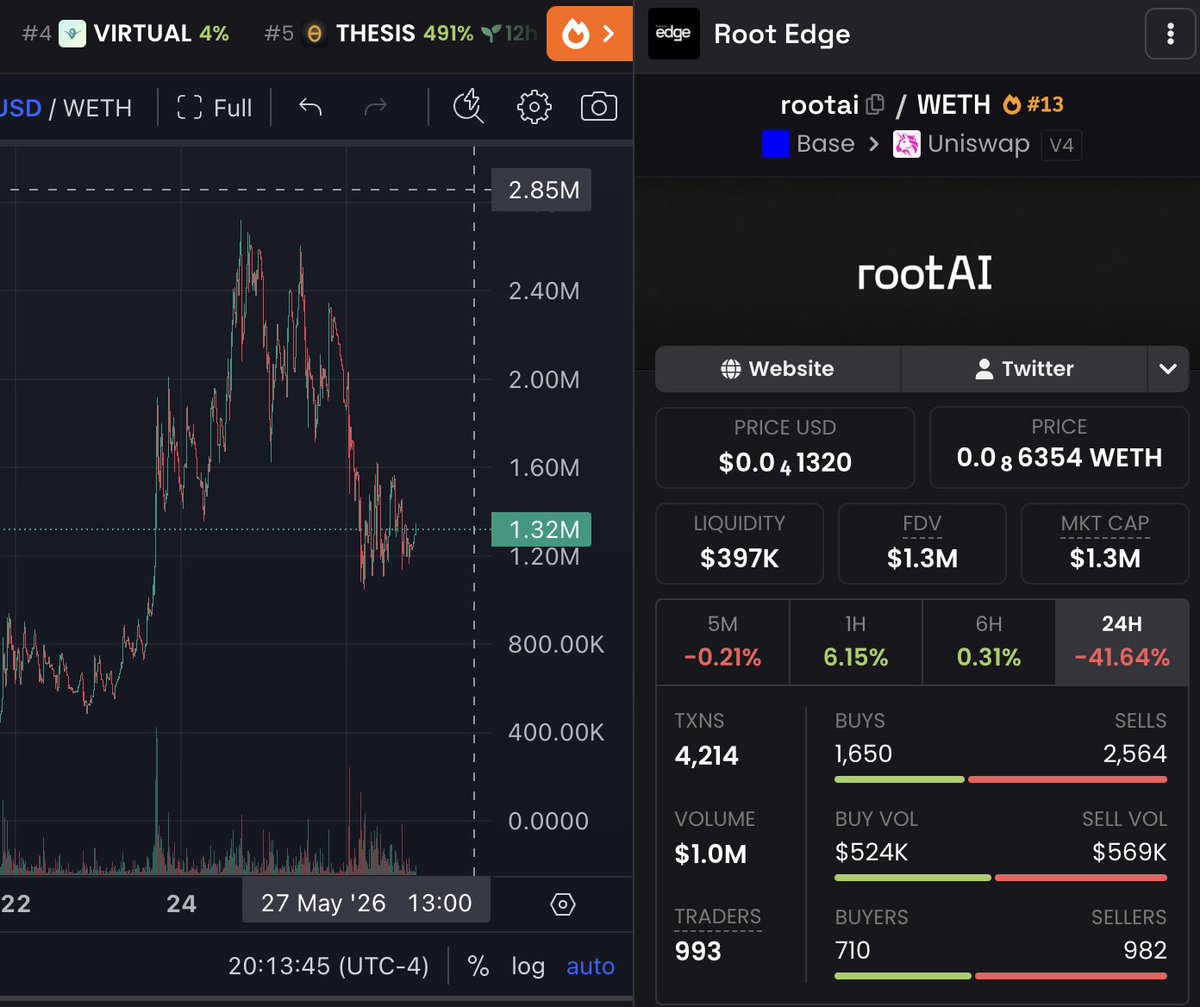Open the rootAI Twitter link
Screen dimensions: 1200x1007
pyautogui.click(x=1024, y=369)
